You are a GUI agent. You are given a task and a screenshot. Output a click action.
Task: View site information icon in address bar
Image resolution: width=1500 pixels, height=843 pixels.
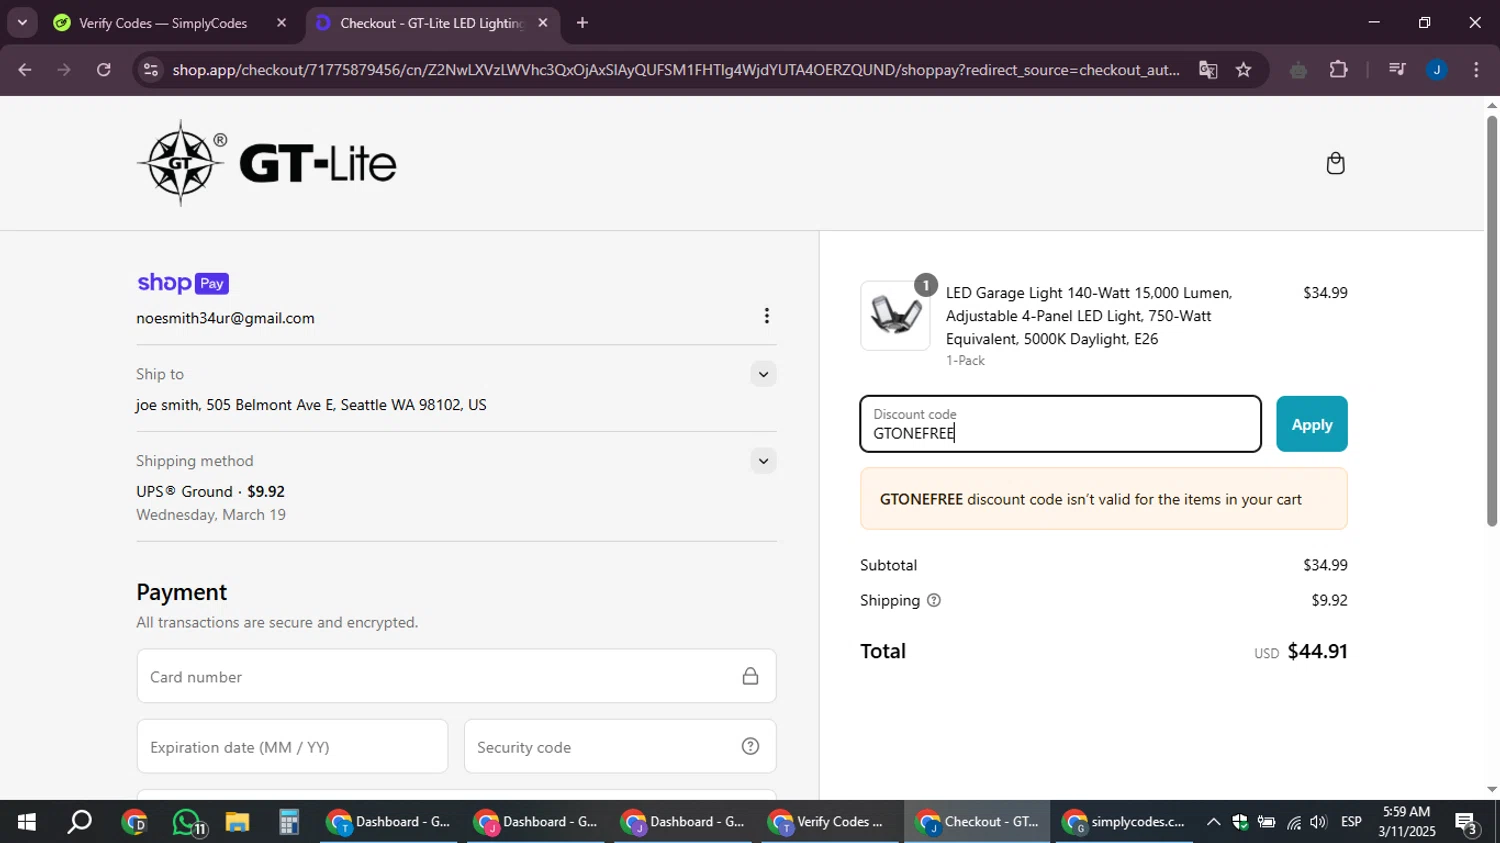150,70
